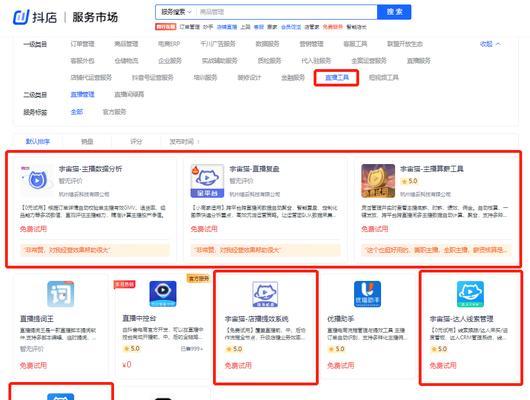Open the 宇宙猫-主播算薪工具 title link
530x400 pixels.
point(432,169)
